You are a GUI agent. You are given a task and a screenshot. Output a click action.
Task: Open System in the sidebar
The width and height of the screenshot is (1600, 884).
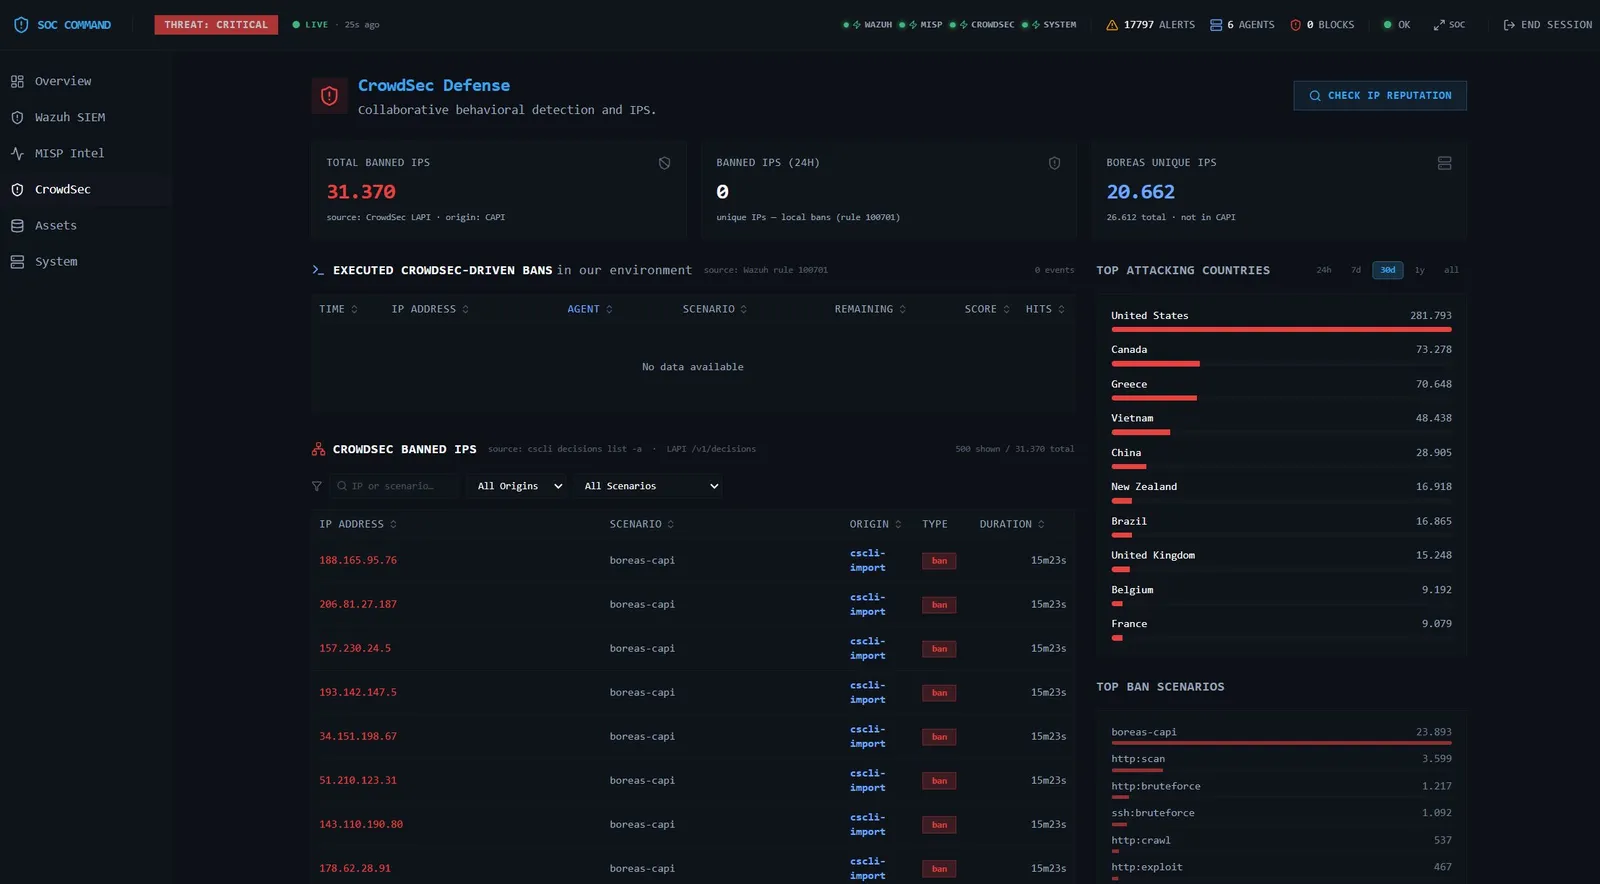86,261
